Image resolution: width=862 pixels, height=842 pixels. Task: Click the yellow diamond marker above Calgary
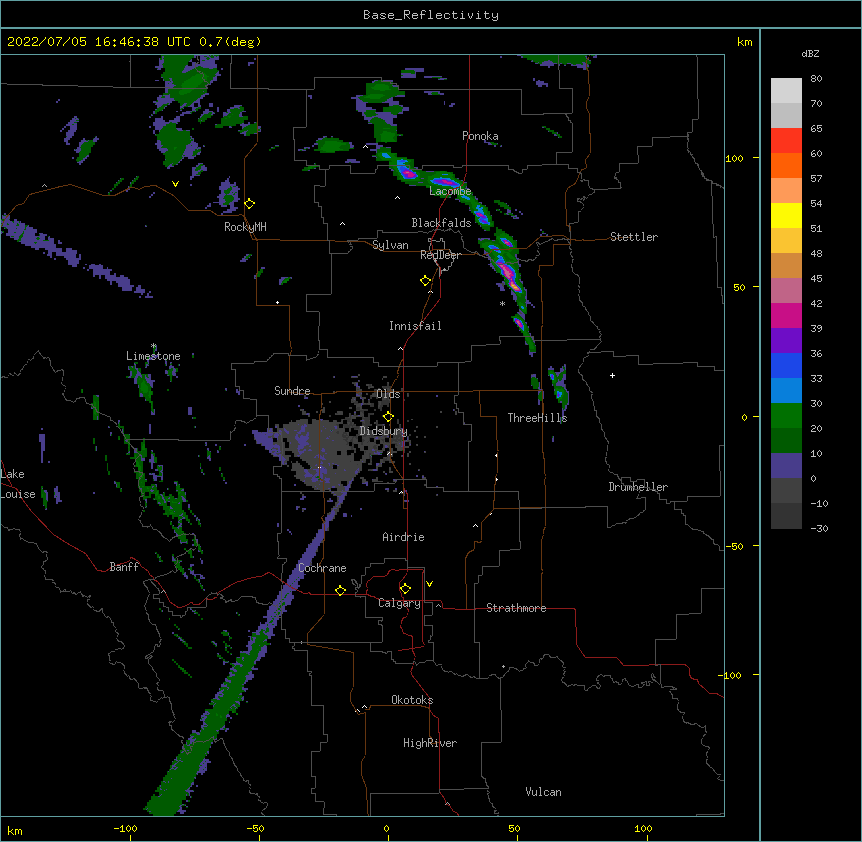click(x=405, y=589)
